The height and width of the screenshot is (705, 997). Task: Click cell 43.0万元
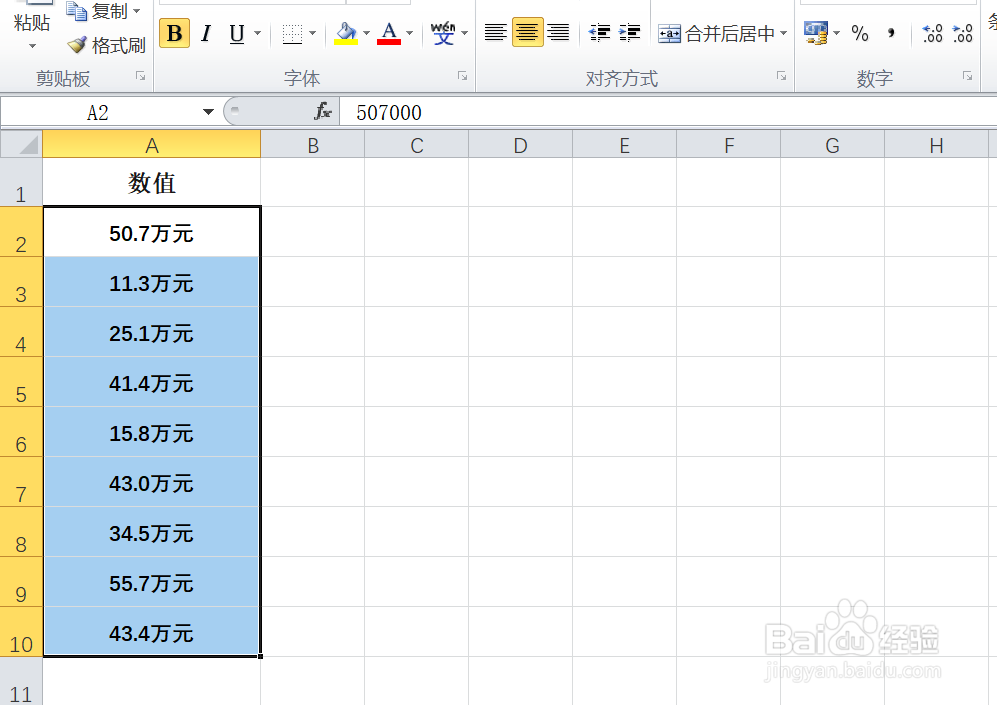pyautogui.click(x=151, y=483)
